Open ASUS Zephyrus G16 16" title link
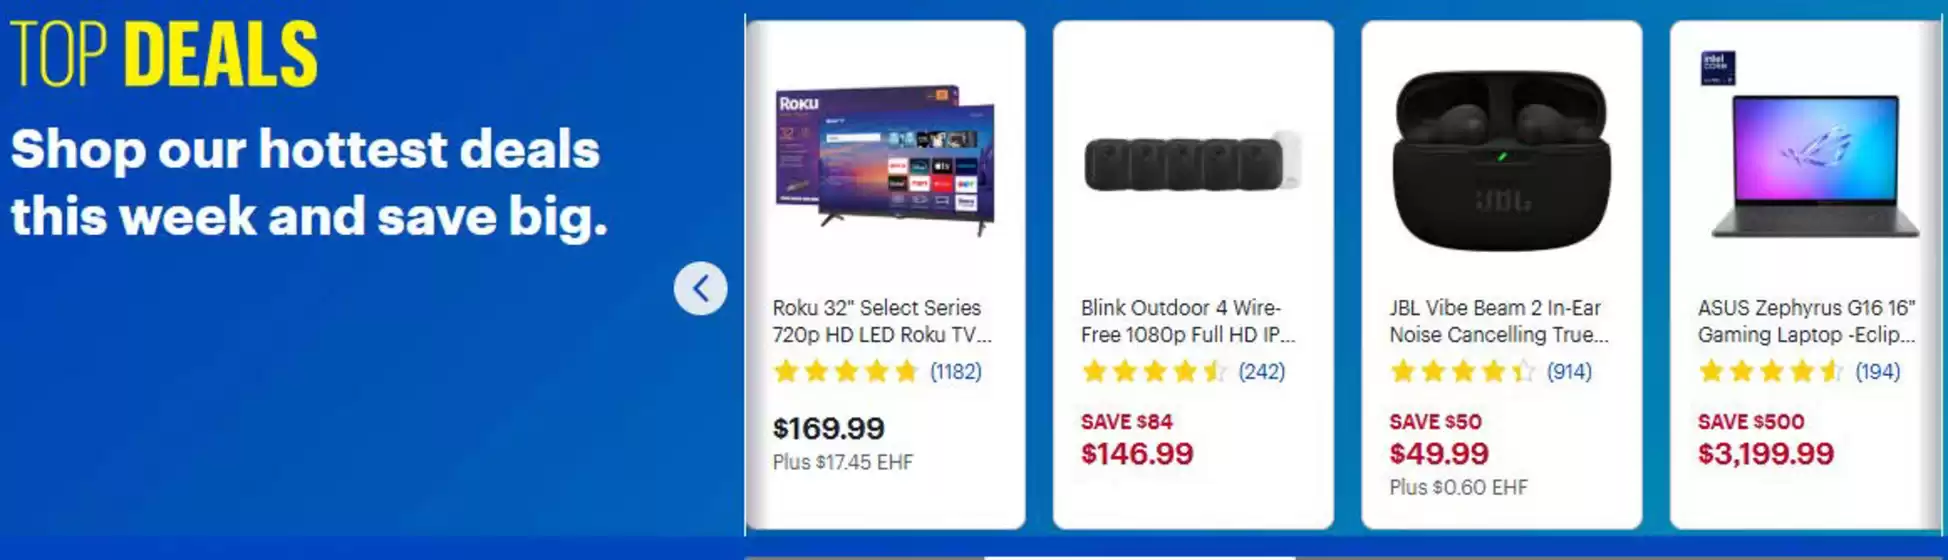This screenshot has width=1948, height=560. click(x=1807, y=321)
